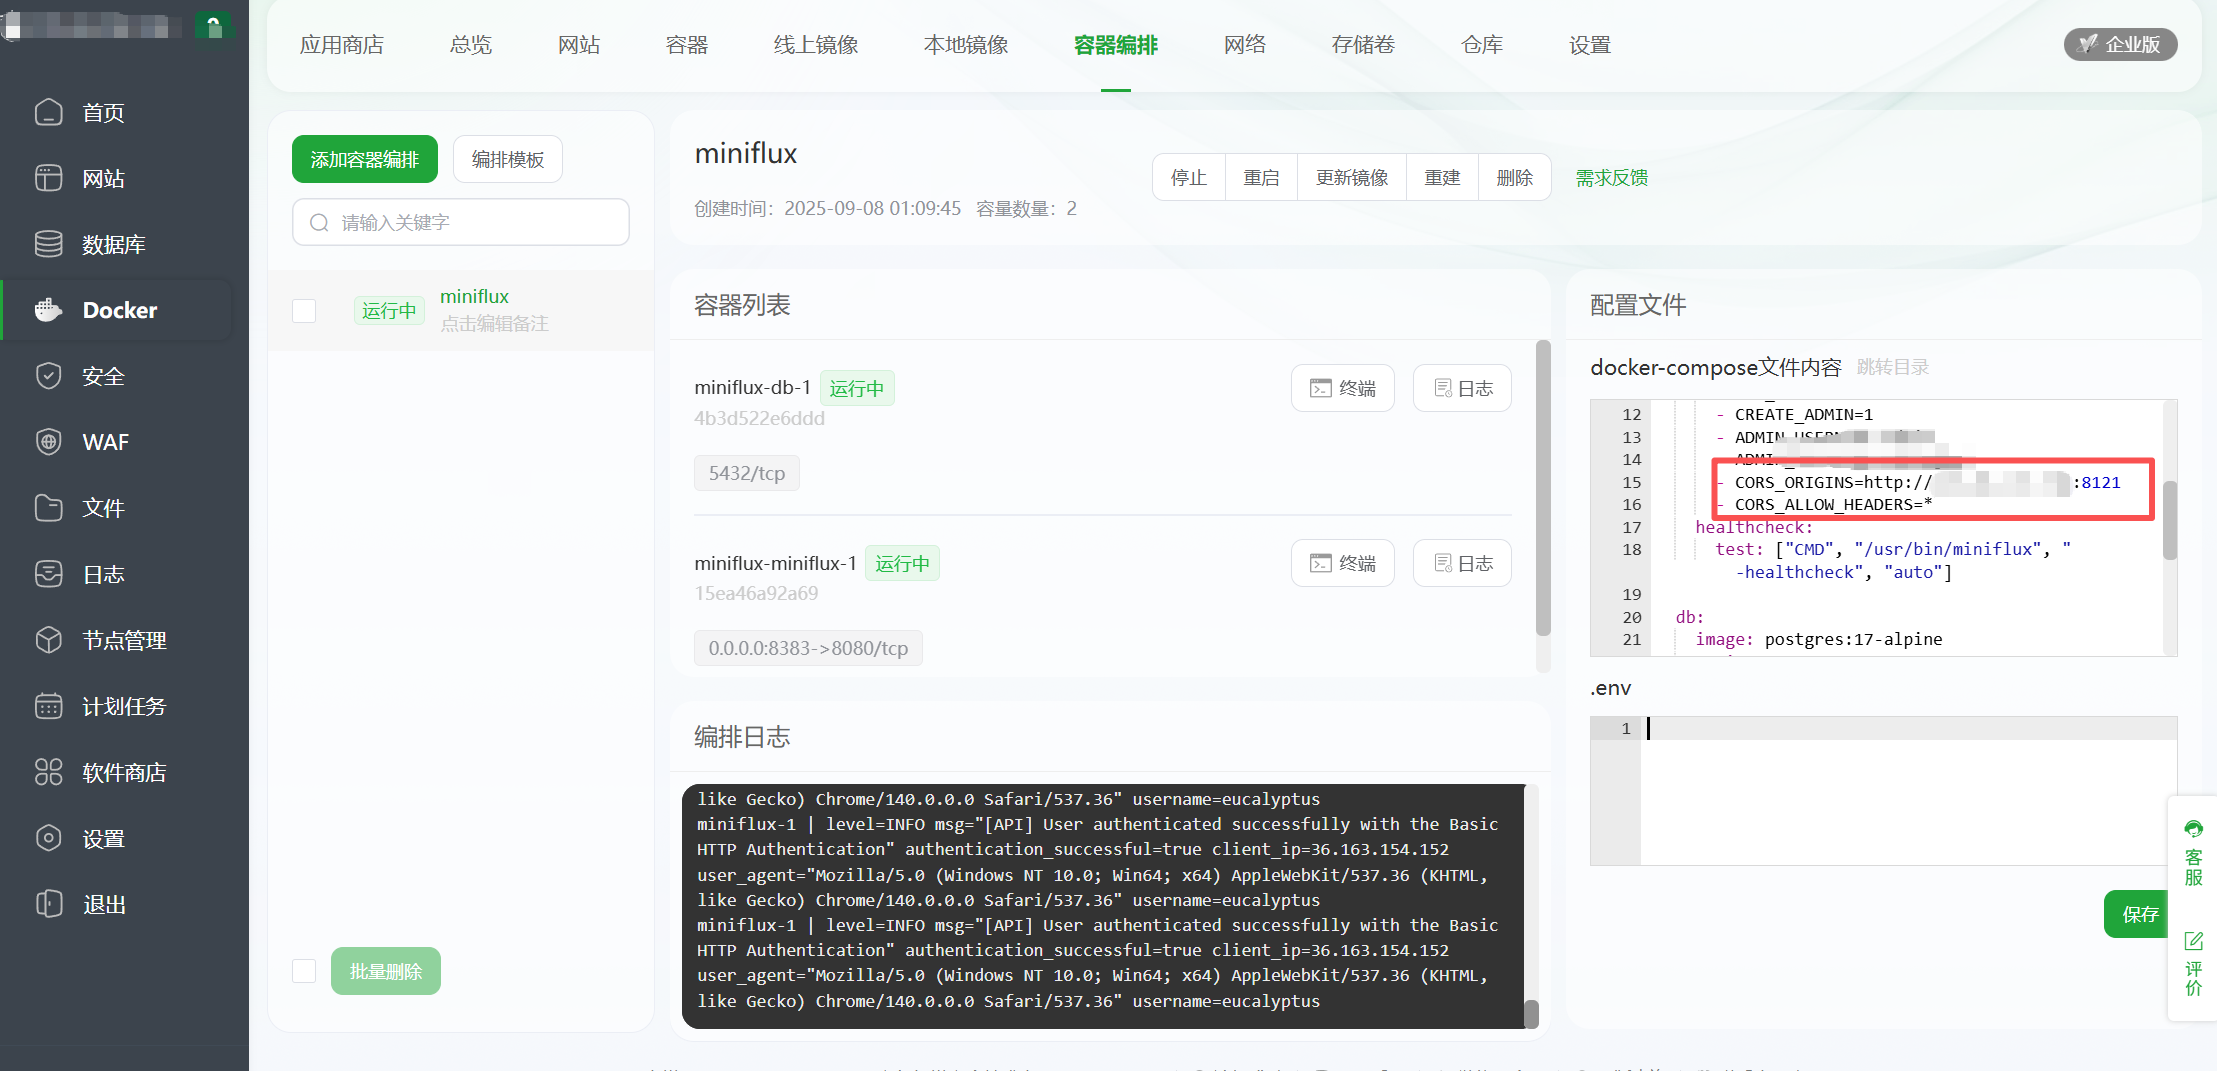Screen dimensions: 2217x1071
Task: Click the container list vertical scrollbar
Action: pos(1543,490)
